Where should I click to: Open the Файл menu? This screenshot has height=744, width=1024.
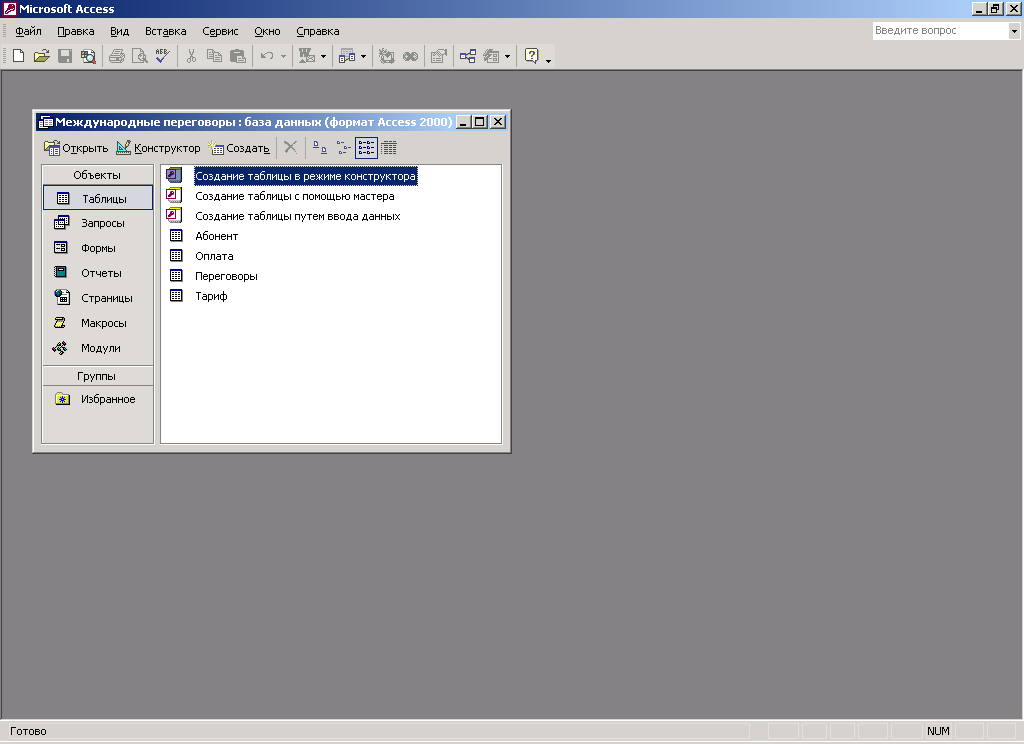[29, 31]
